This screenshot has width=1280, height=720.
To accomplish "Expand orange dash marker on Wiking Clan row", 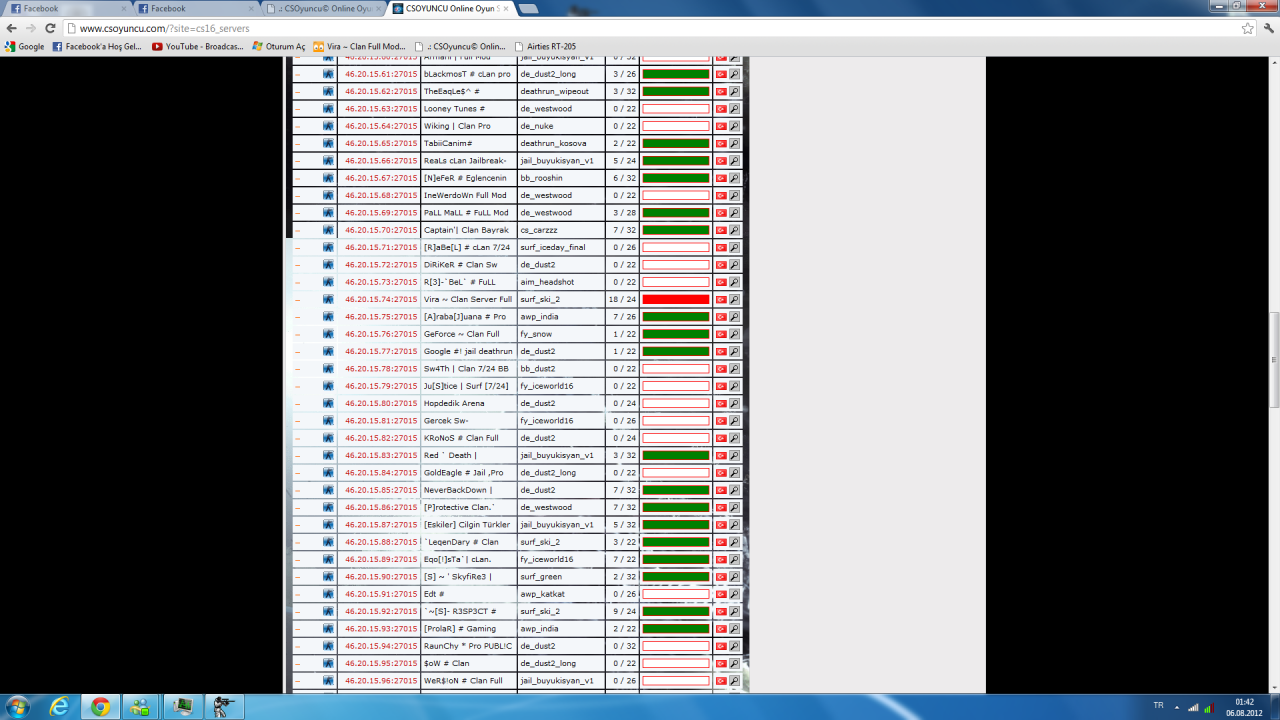I will (x=297, y=126).
